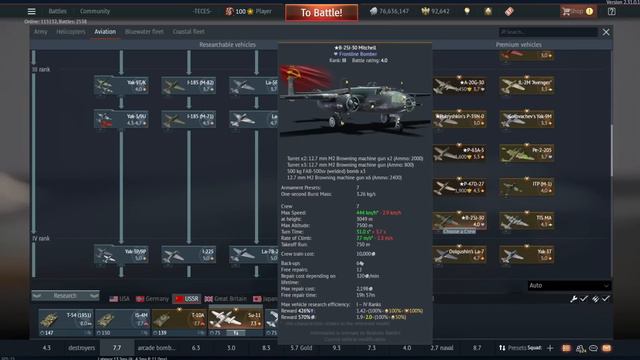Select the premium ITP (M-1) aircraft
The height and width of the screenshot is (360, 640).
point(527,187)
